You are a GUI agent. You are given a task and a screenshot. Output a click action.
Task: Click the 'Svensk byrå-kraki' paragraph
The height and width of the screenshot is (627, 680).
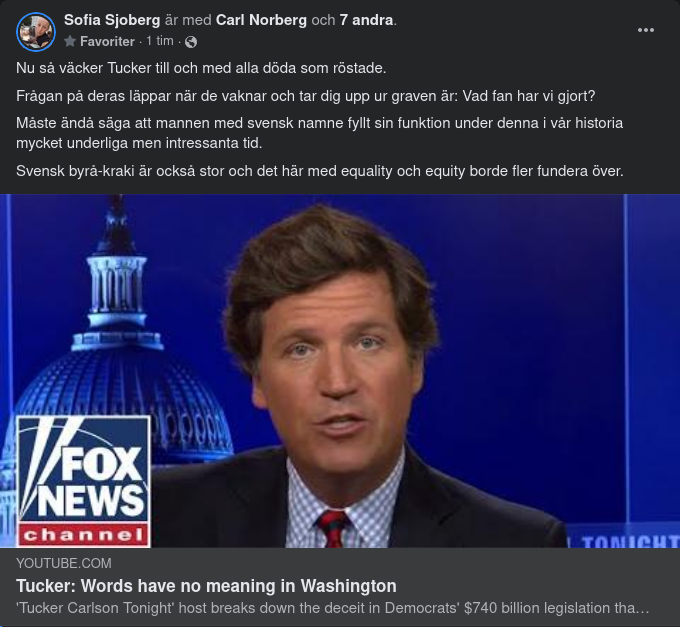[x=320, y=171]
